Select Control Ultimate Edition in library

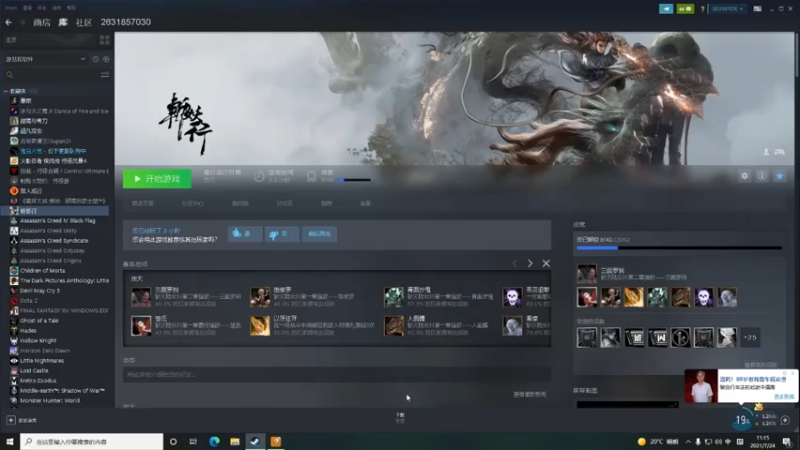click(x=59, y=171)
